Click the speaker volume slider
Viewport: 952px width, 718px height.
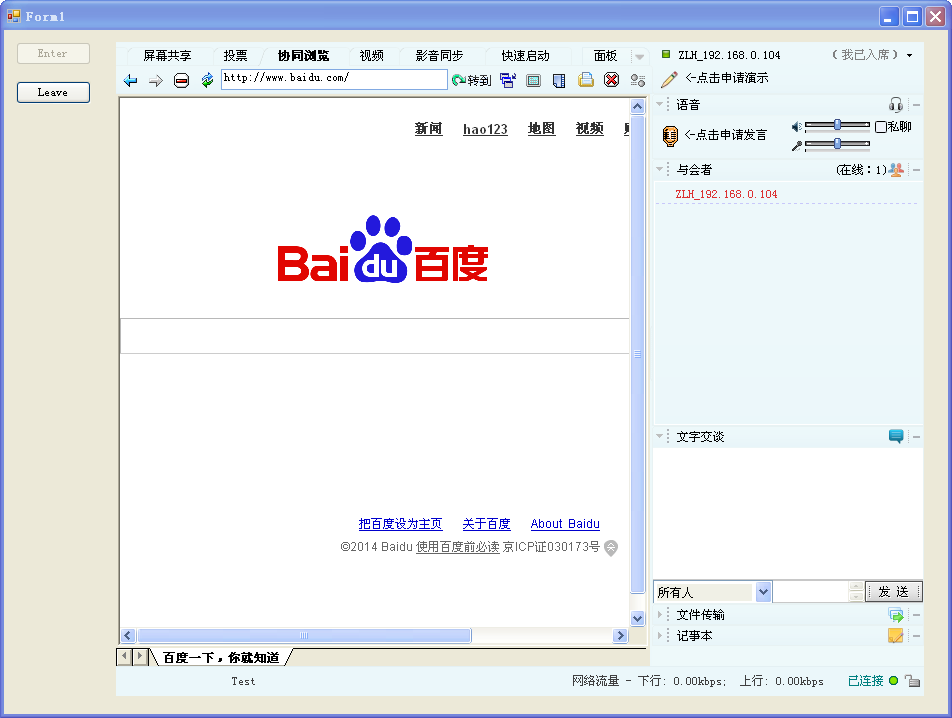pyautogui.click(x=837, y=125)
